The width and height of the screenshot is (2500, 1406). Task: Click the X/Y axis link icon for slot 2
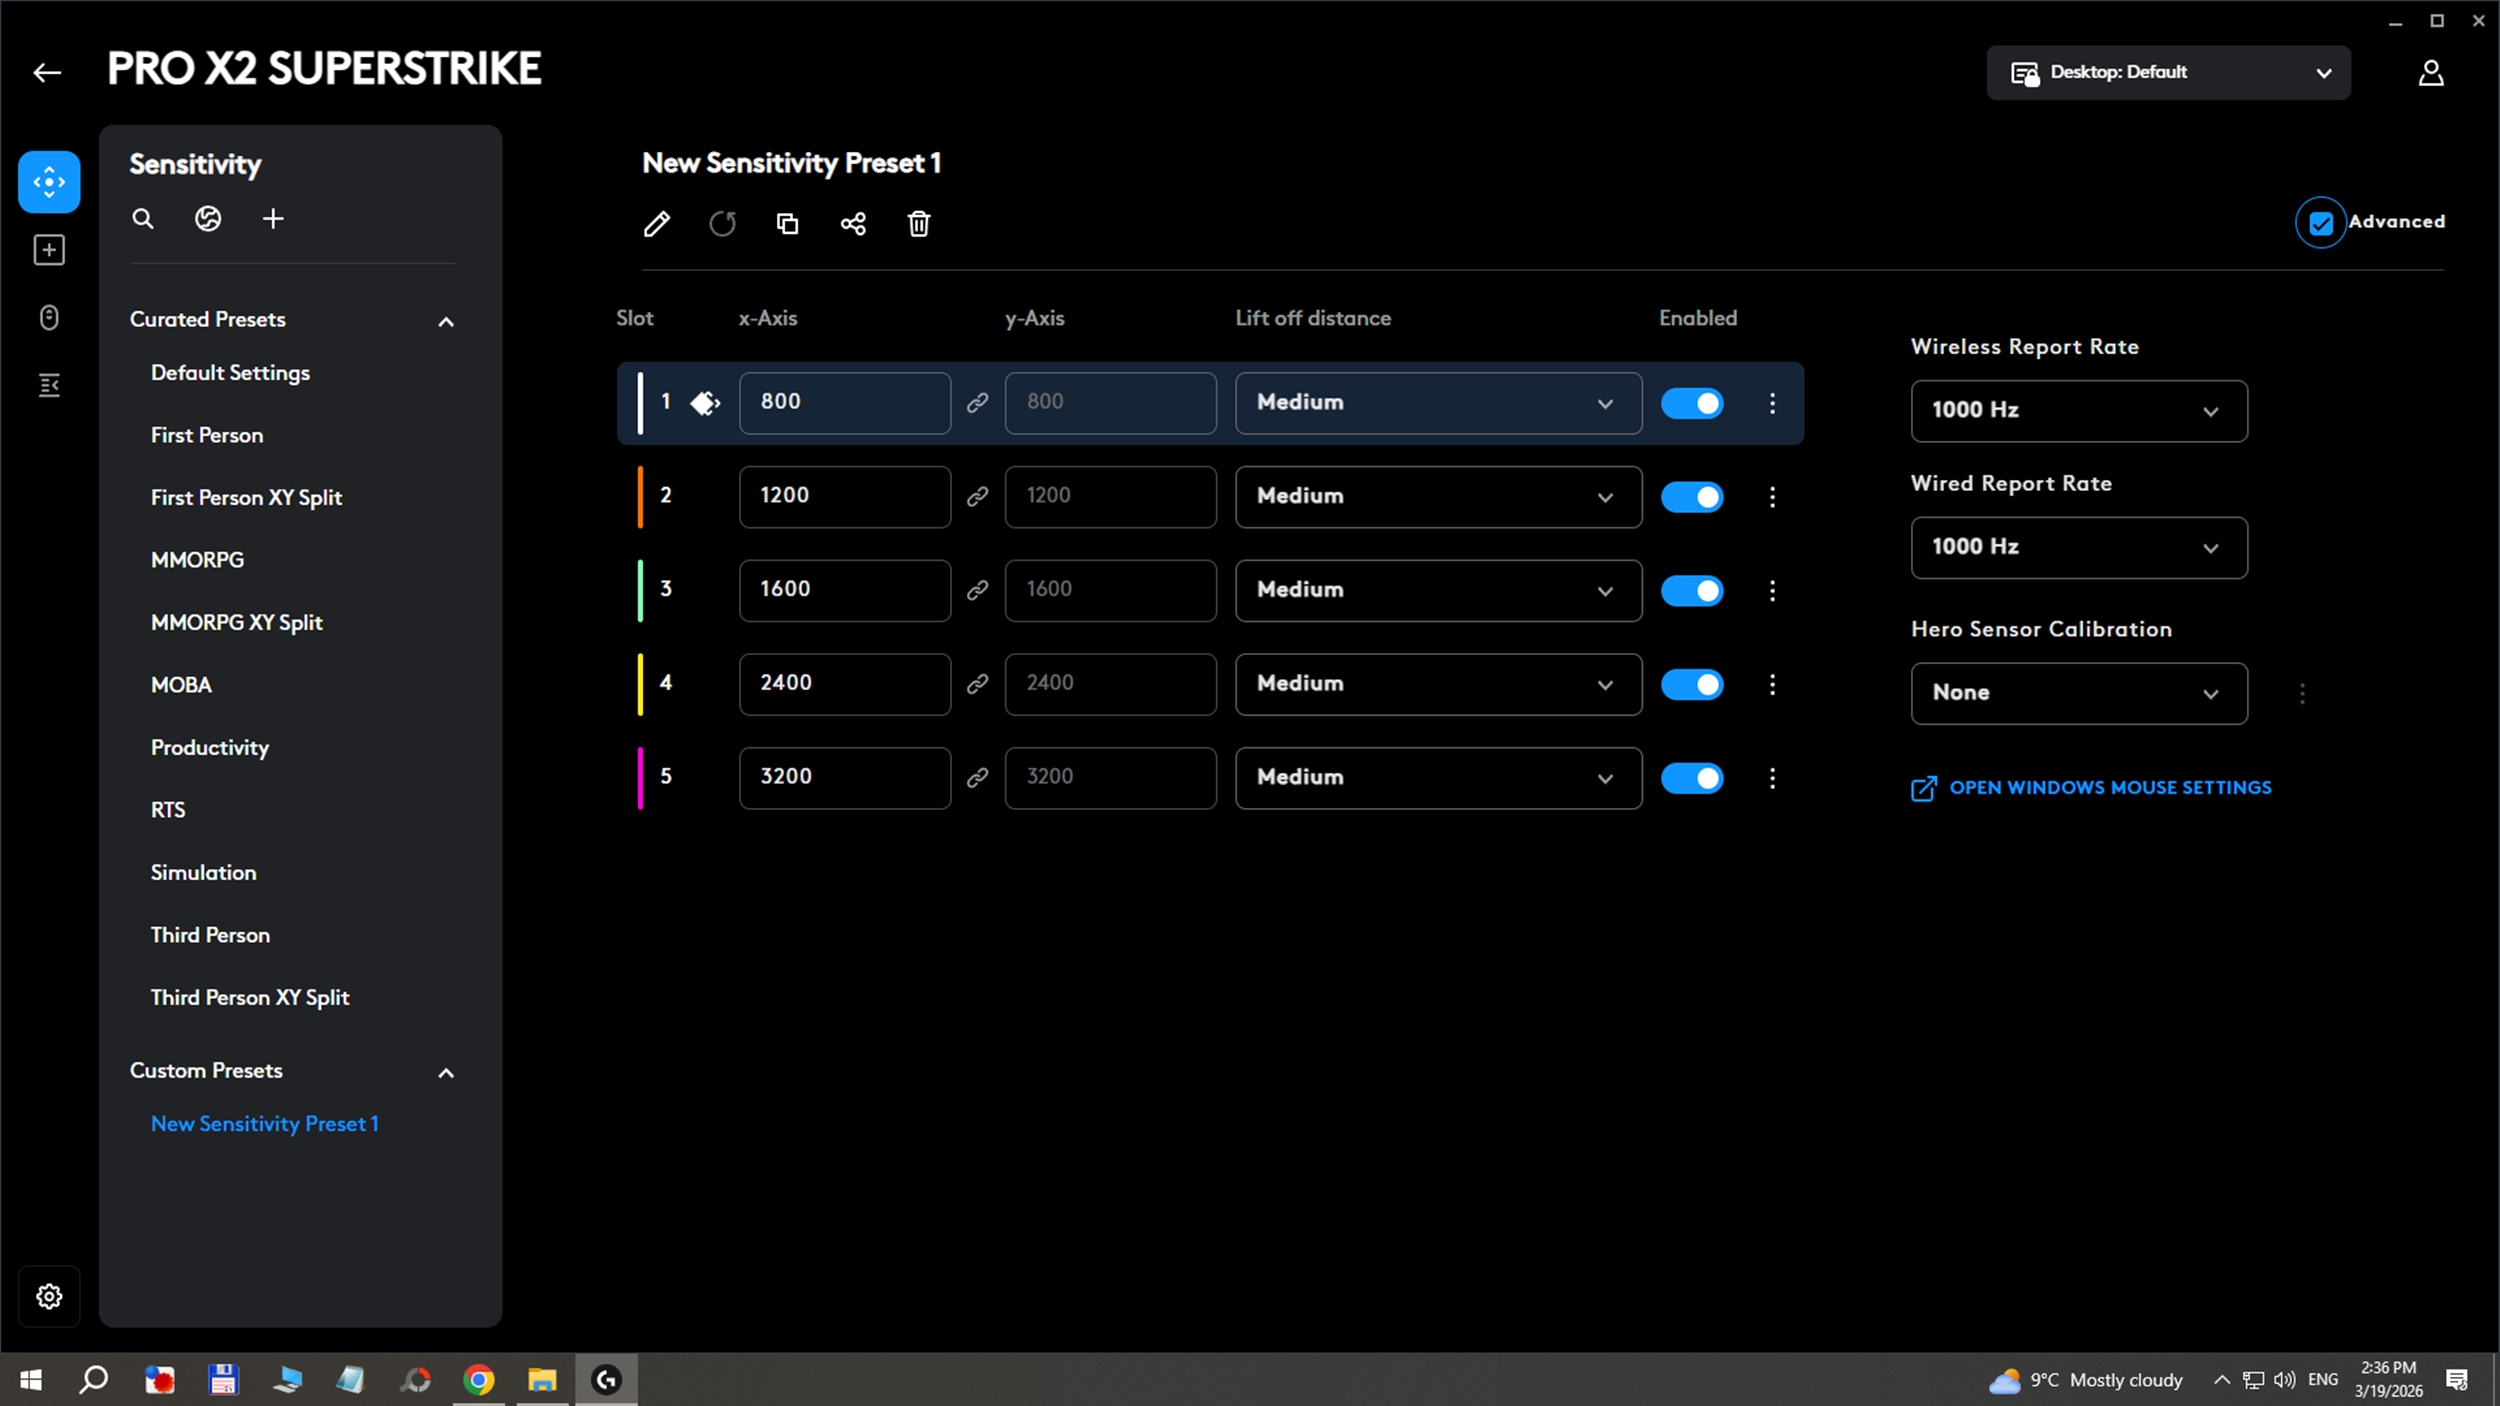[977, 497]
